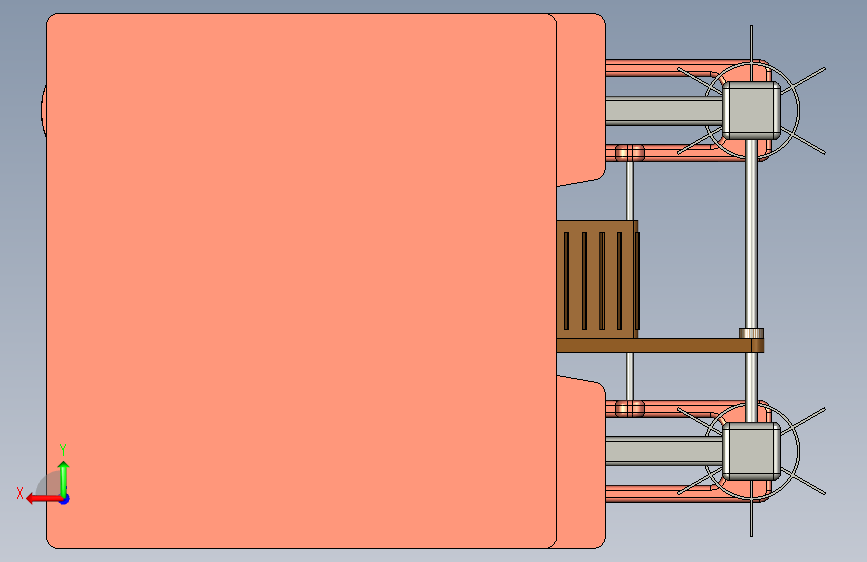Image resolution: width=867 pixels, height=562 pixels.
Task: Click the red X axis arrow of the triad
Action: pos(43,499)
